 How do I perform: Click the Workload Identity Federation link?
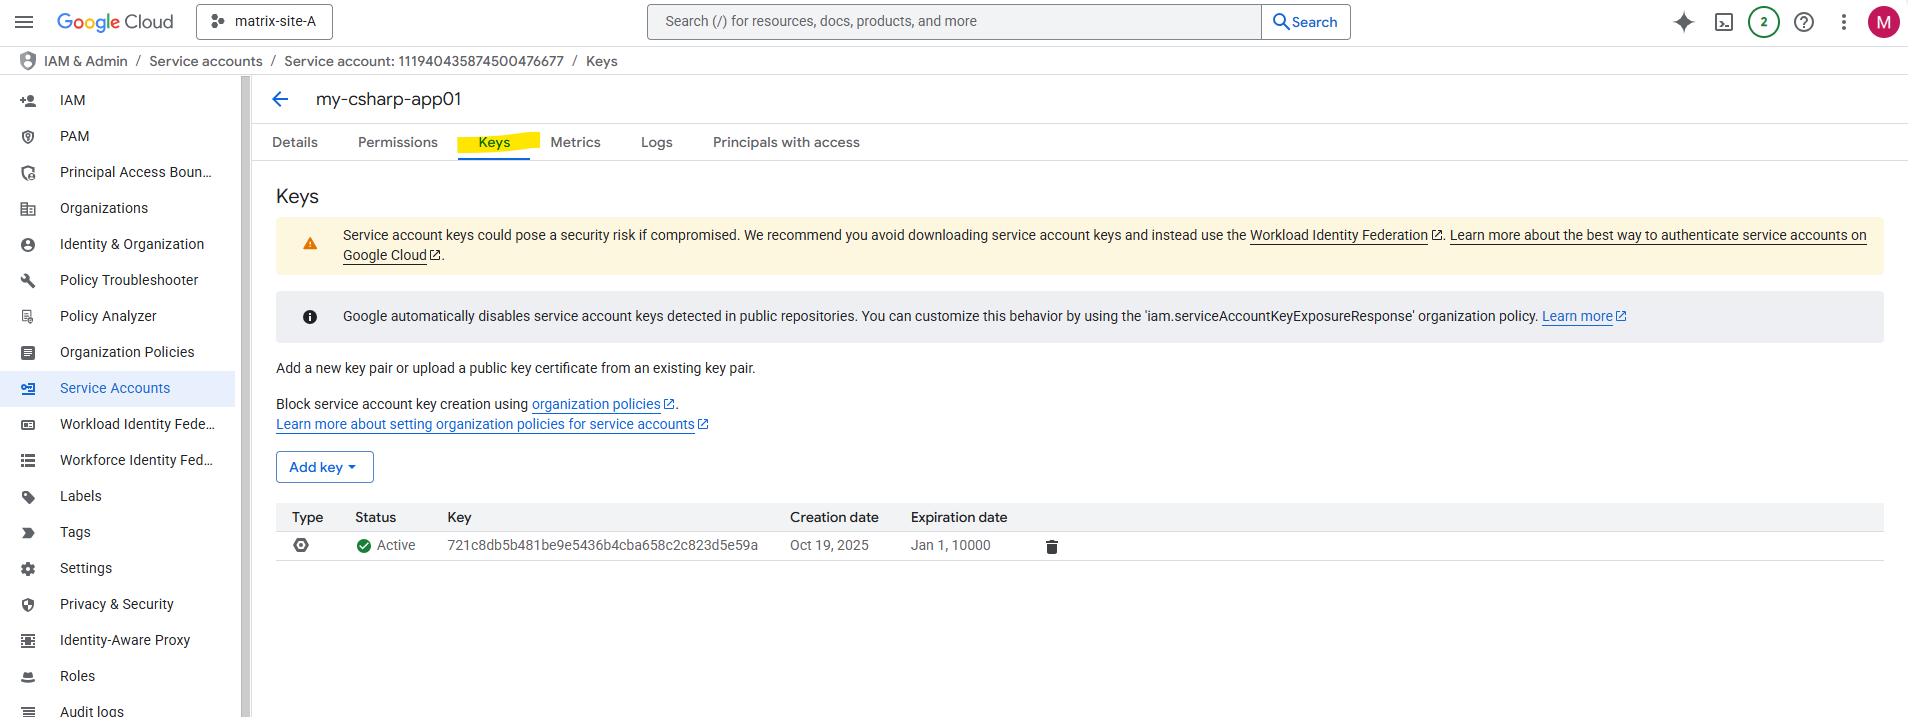pyautogui.click(x=1338, y=235)
